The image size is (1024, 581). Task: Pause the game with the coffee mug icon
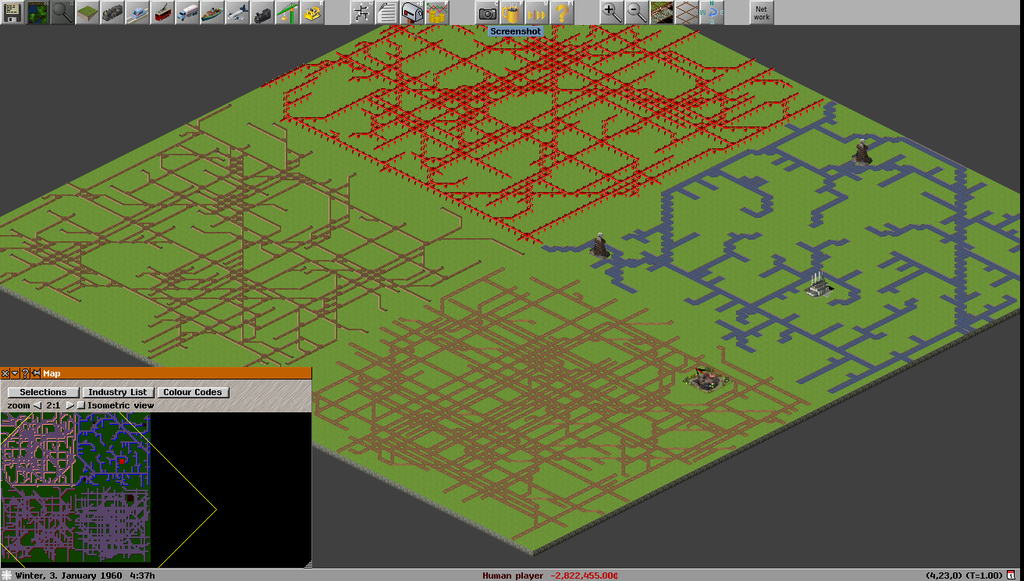click(x=512, y=12)
